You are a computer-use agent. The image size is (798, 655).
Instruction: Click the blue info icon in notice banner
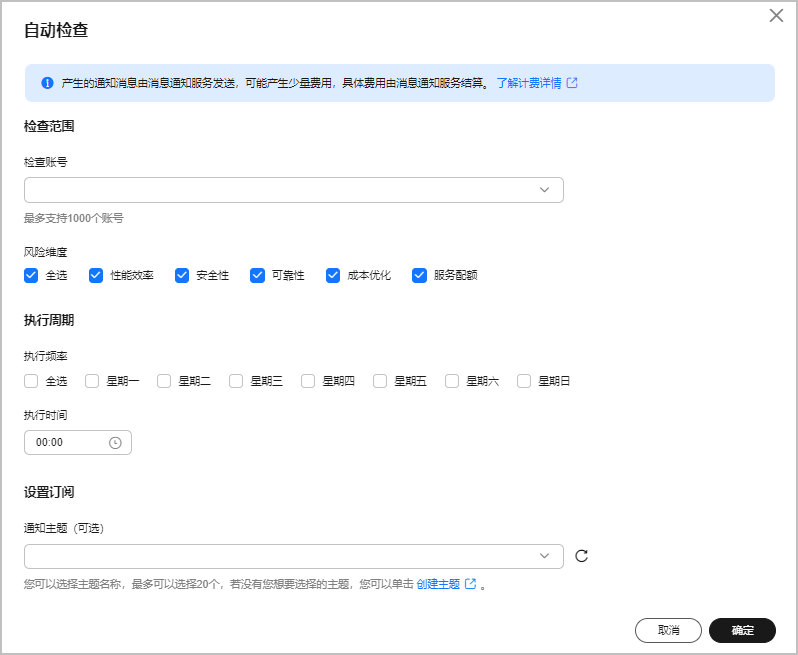pyautogui.click(x=47, y=83)
